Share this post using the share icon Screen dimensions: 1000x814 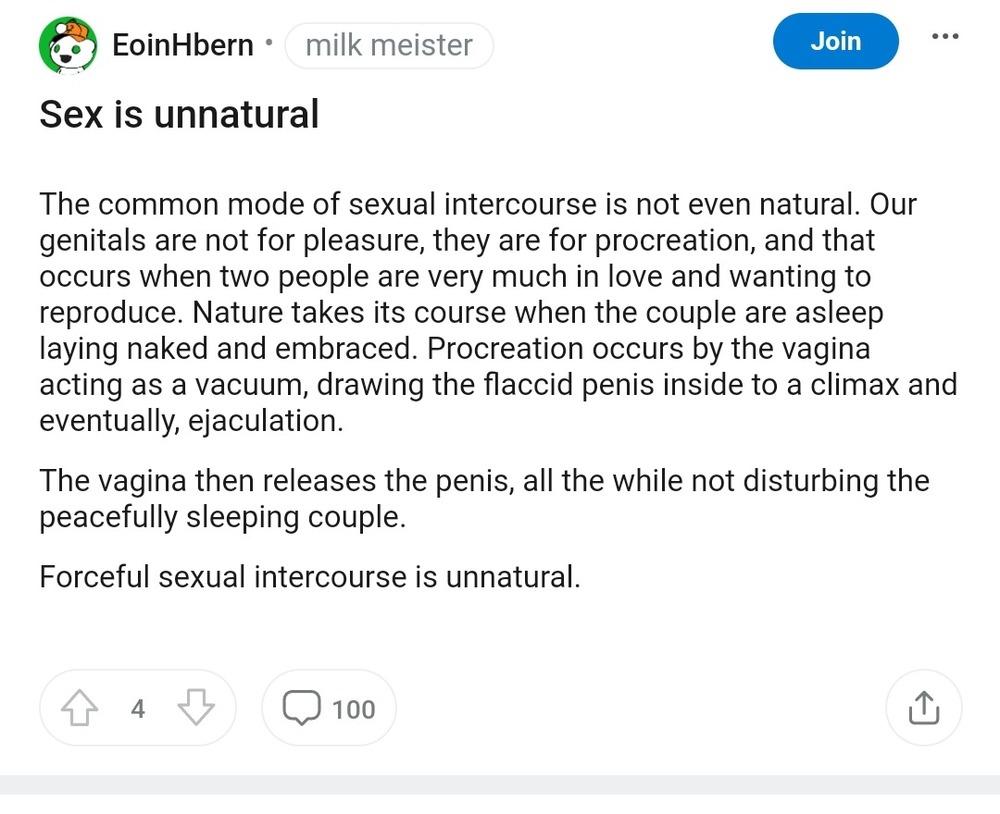[x=924, y=708]
